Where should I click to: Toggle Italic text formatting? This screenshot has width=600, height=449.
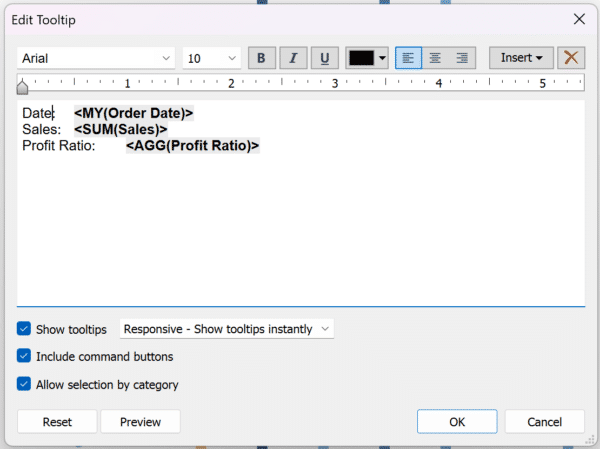293,58
